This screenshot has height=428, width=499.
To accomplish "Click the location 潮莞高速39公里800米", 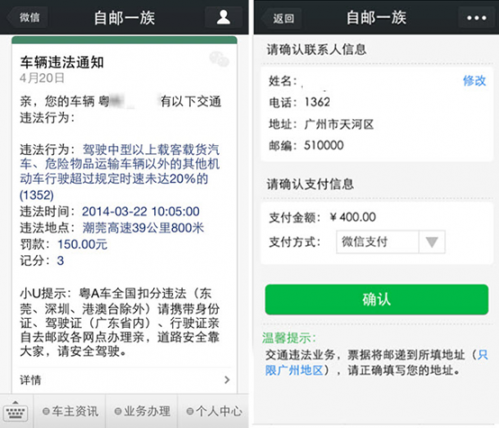I will 143,228.
